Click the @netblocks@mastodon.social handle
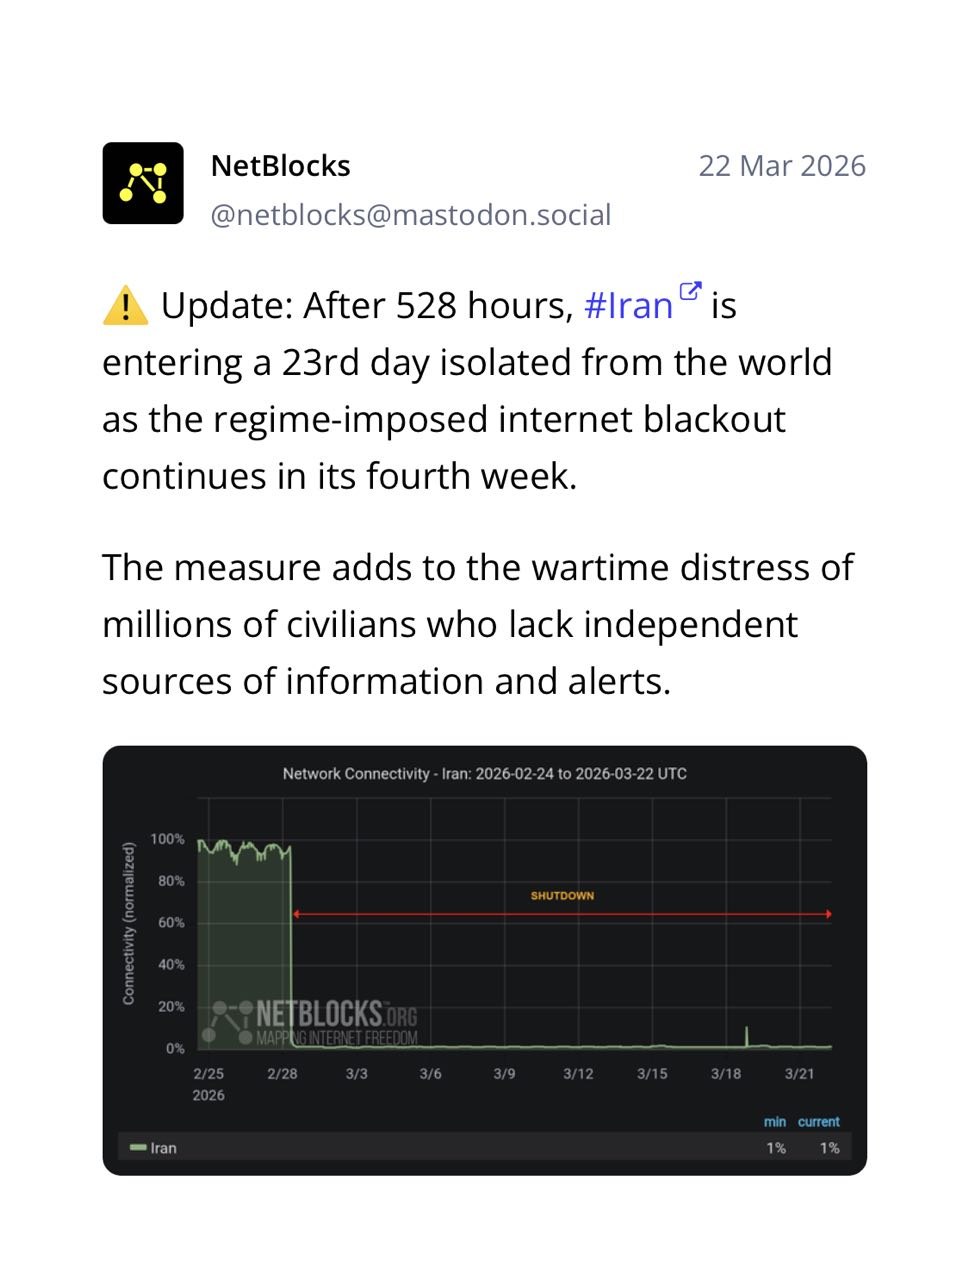Image resolution: width=969 pixels, height=1280 pixels. 410,215
